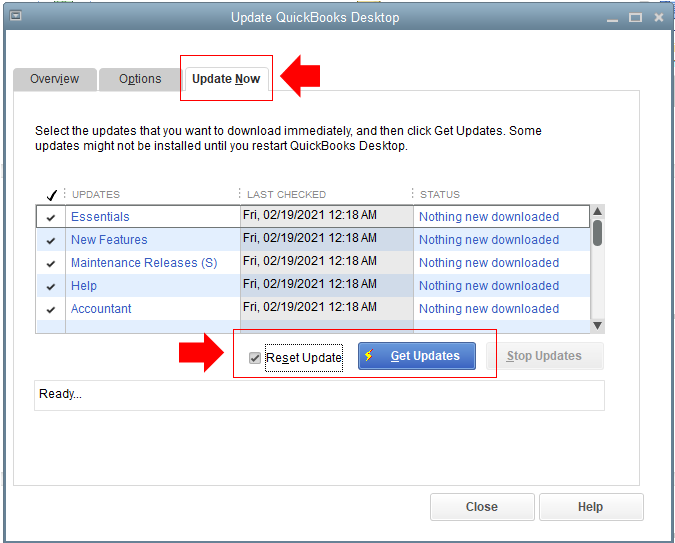Click the Accountant last checked date cell

coord(327,308)
